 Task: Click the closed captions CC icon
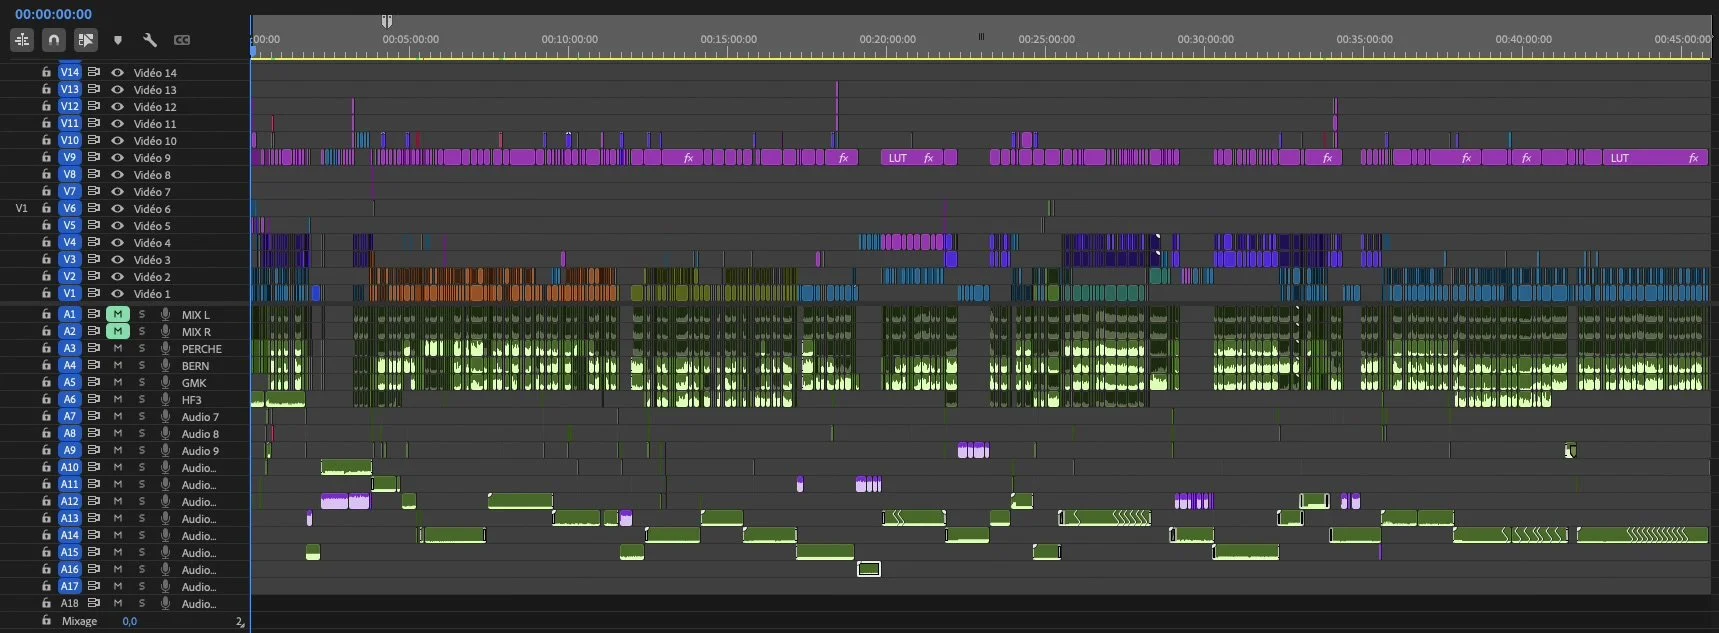click(182, 40)
